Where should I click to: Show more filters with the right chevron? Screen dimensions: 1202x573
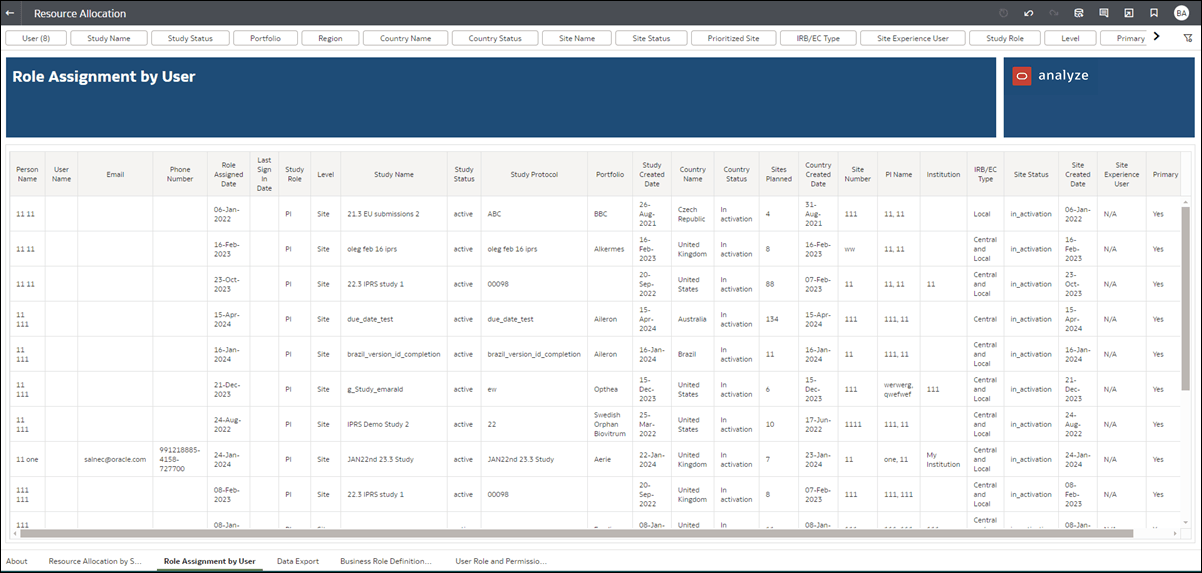(1157, 37)
